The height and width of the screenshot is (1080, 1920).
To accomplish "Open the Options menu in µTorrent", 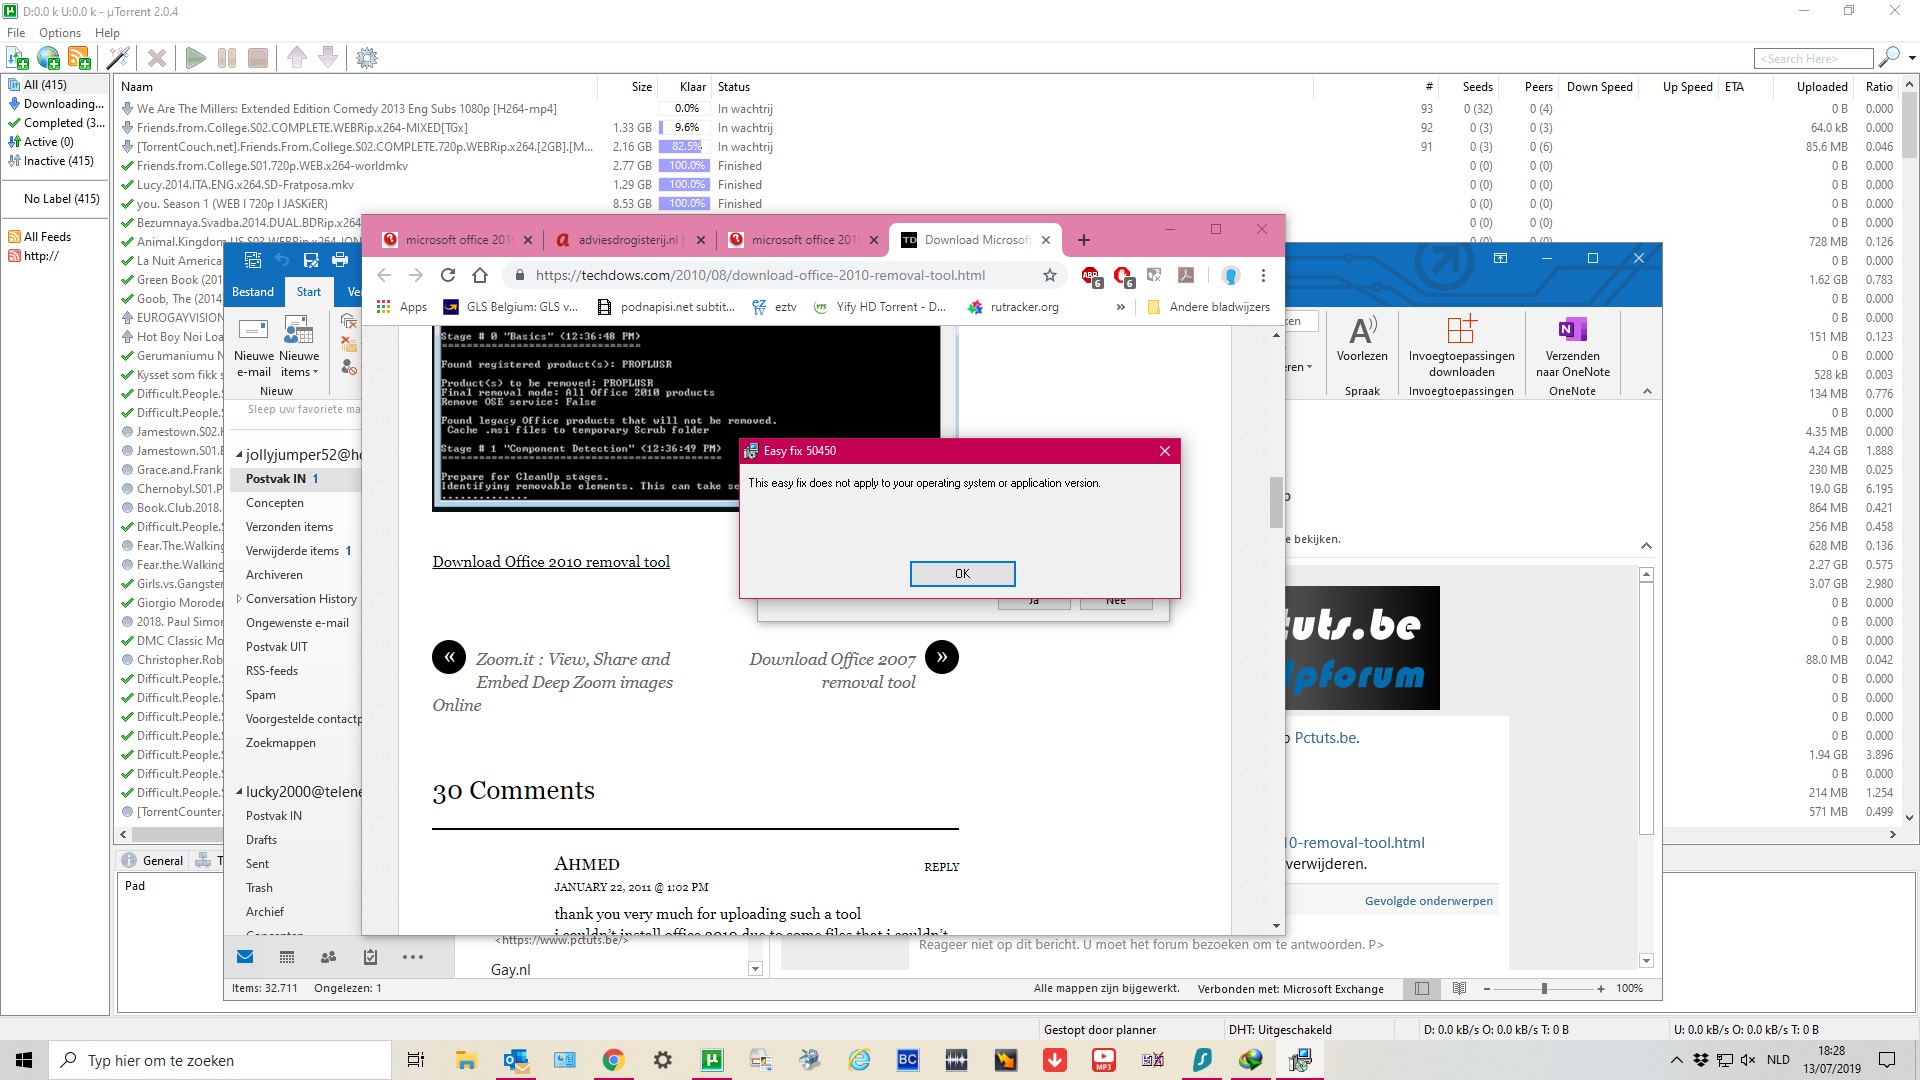I will (60, 33).
